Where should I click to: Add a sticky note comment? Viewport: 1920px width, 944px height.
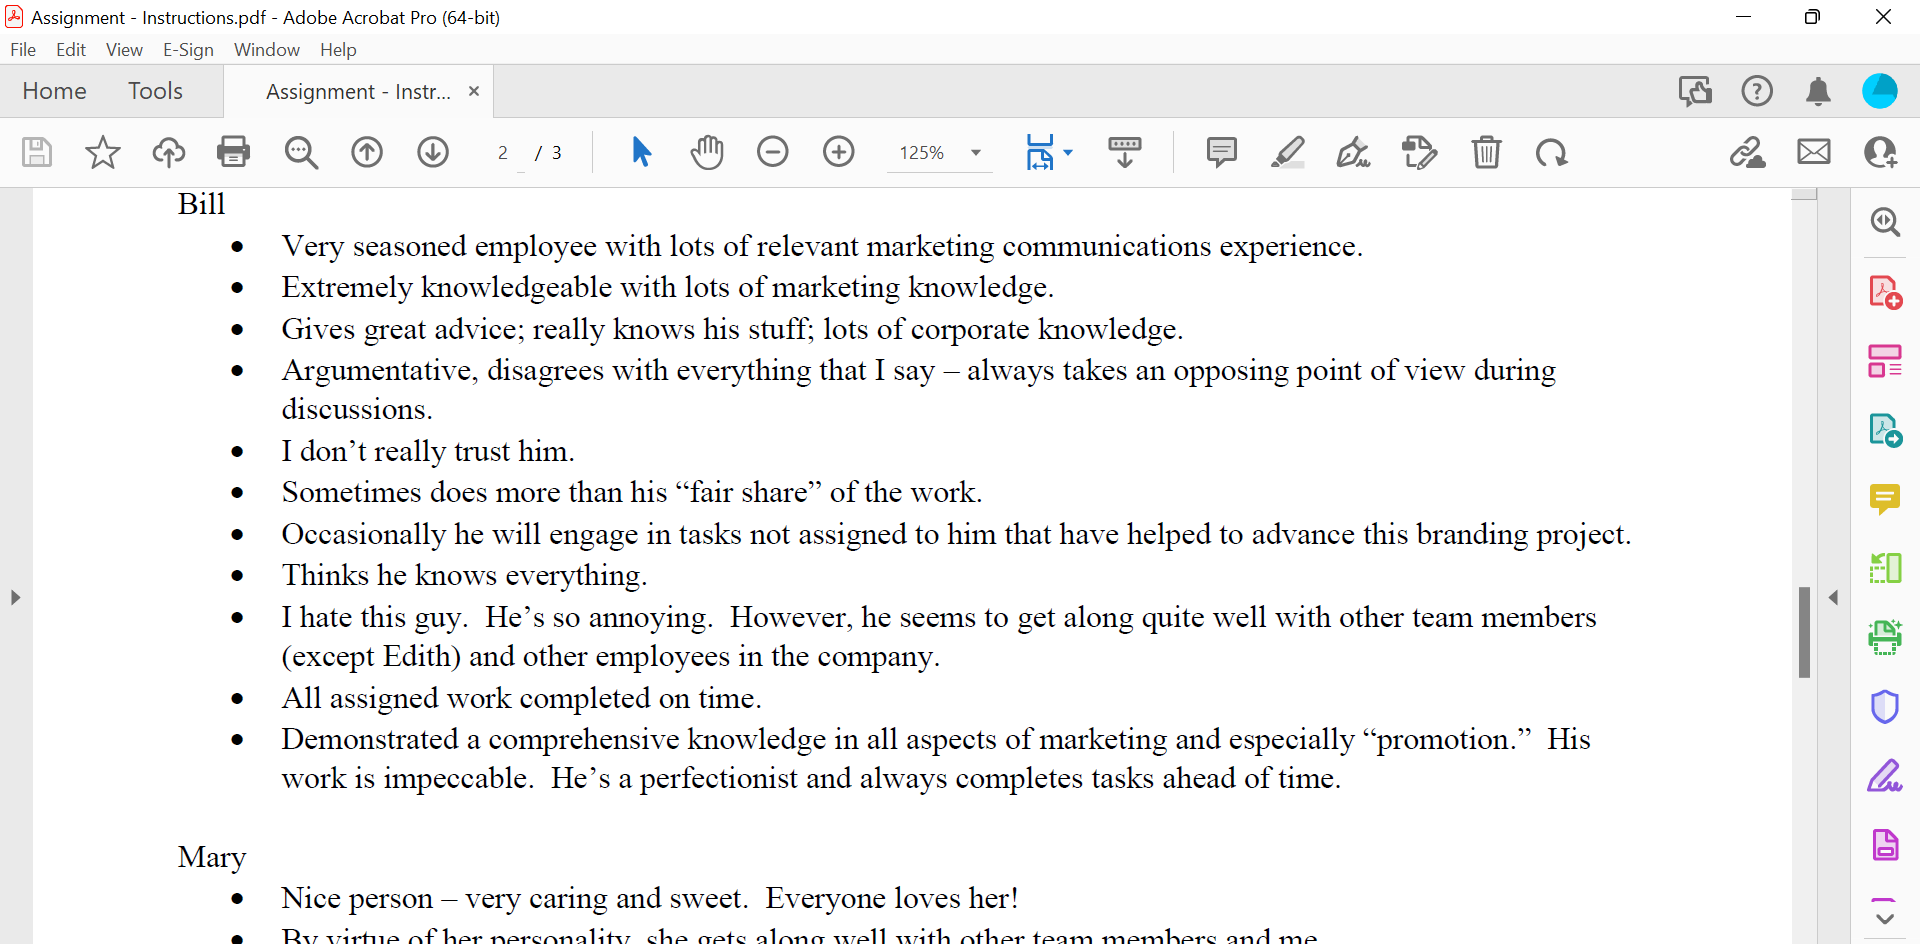tap(1222, 152)
